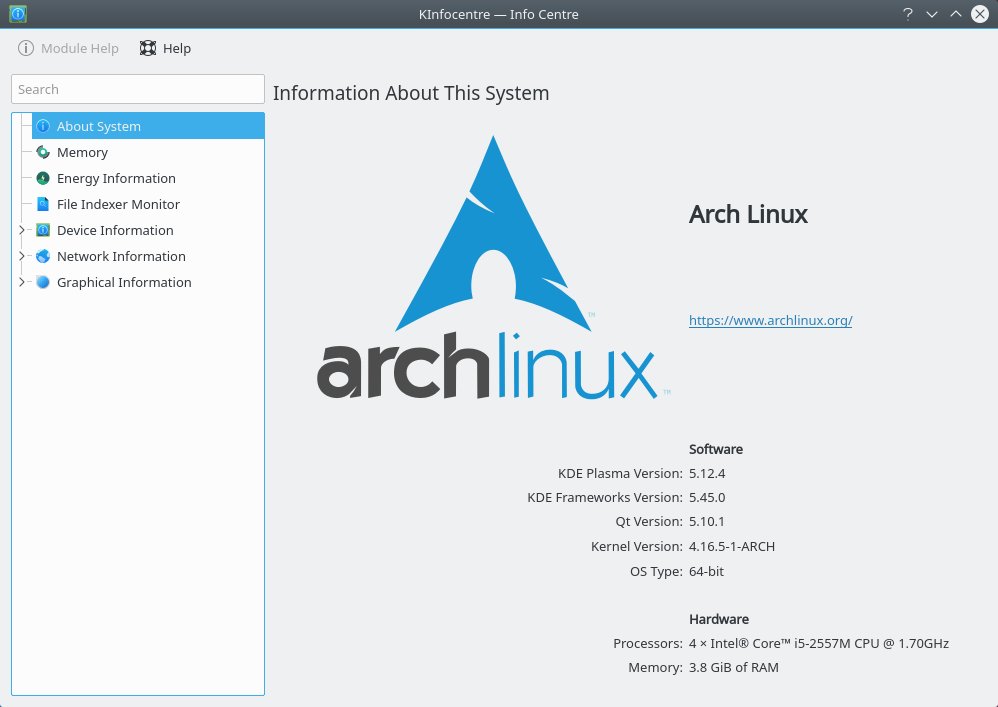Click the Device Information icon

pos(43,230)
